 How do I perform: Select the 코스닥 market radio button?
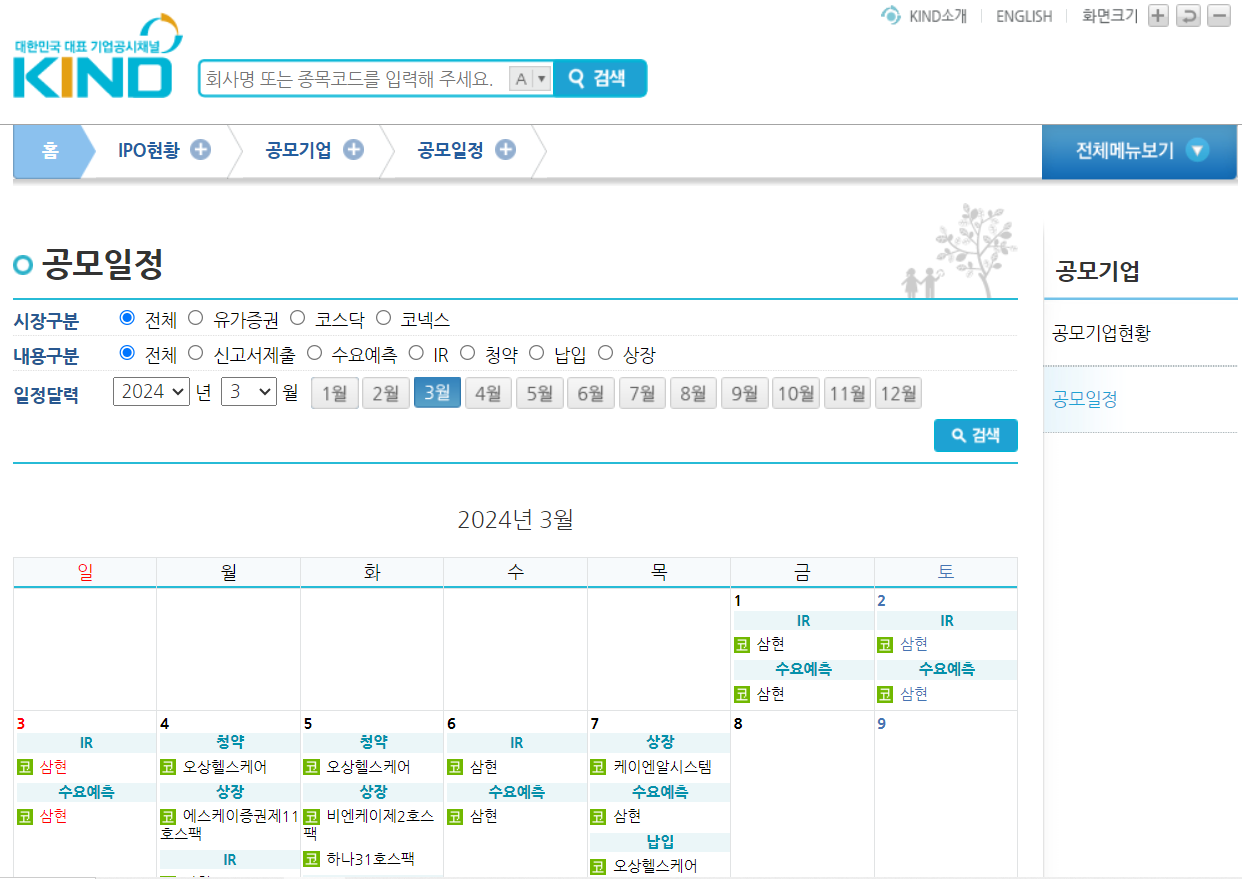pyautogui.click(x=297, y=317)
